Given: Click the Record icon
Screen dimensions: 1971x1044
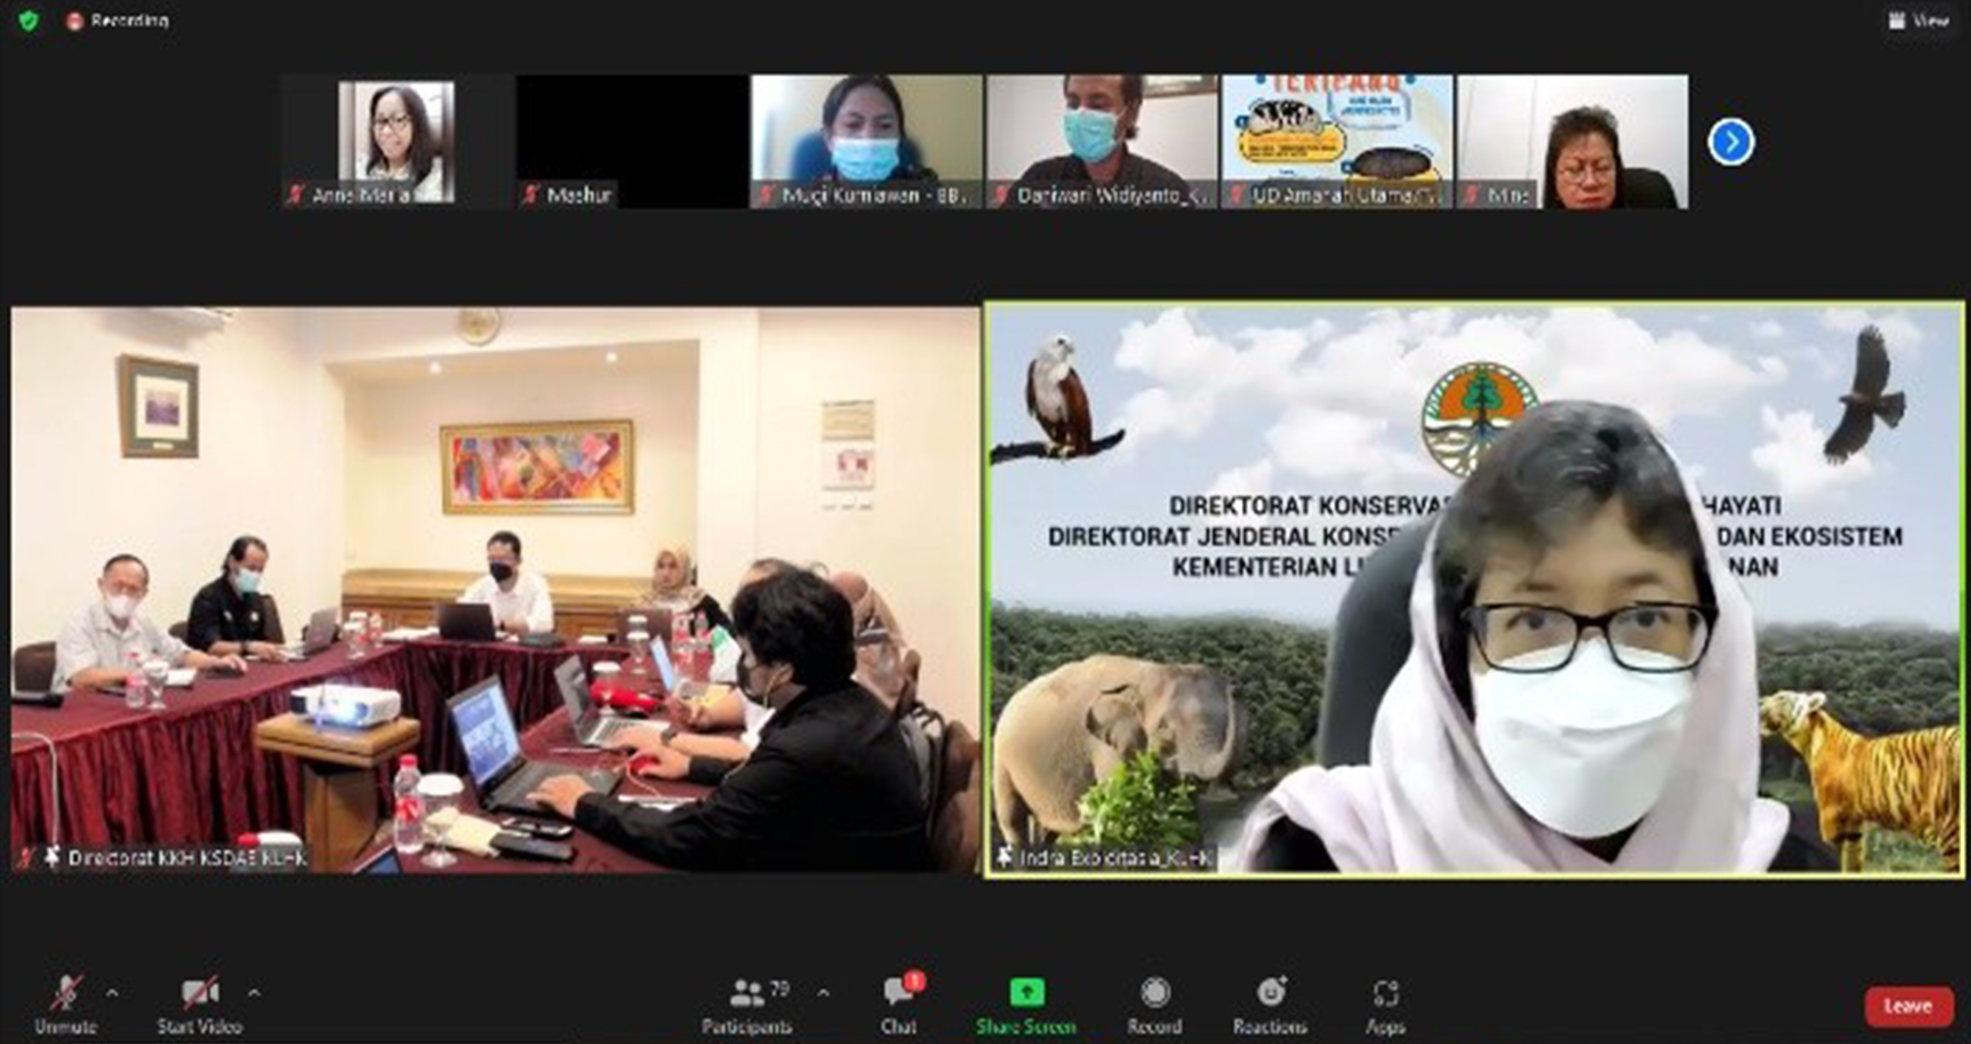Looking at the screenshot, I should coord(1154,993).
